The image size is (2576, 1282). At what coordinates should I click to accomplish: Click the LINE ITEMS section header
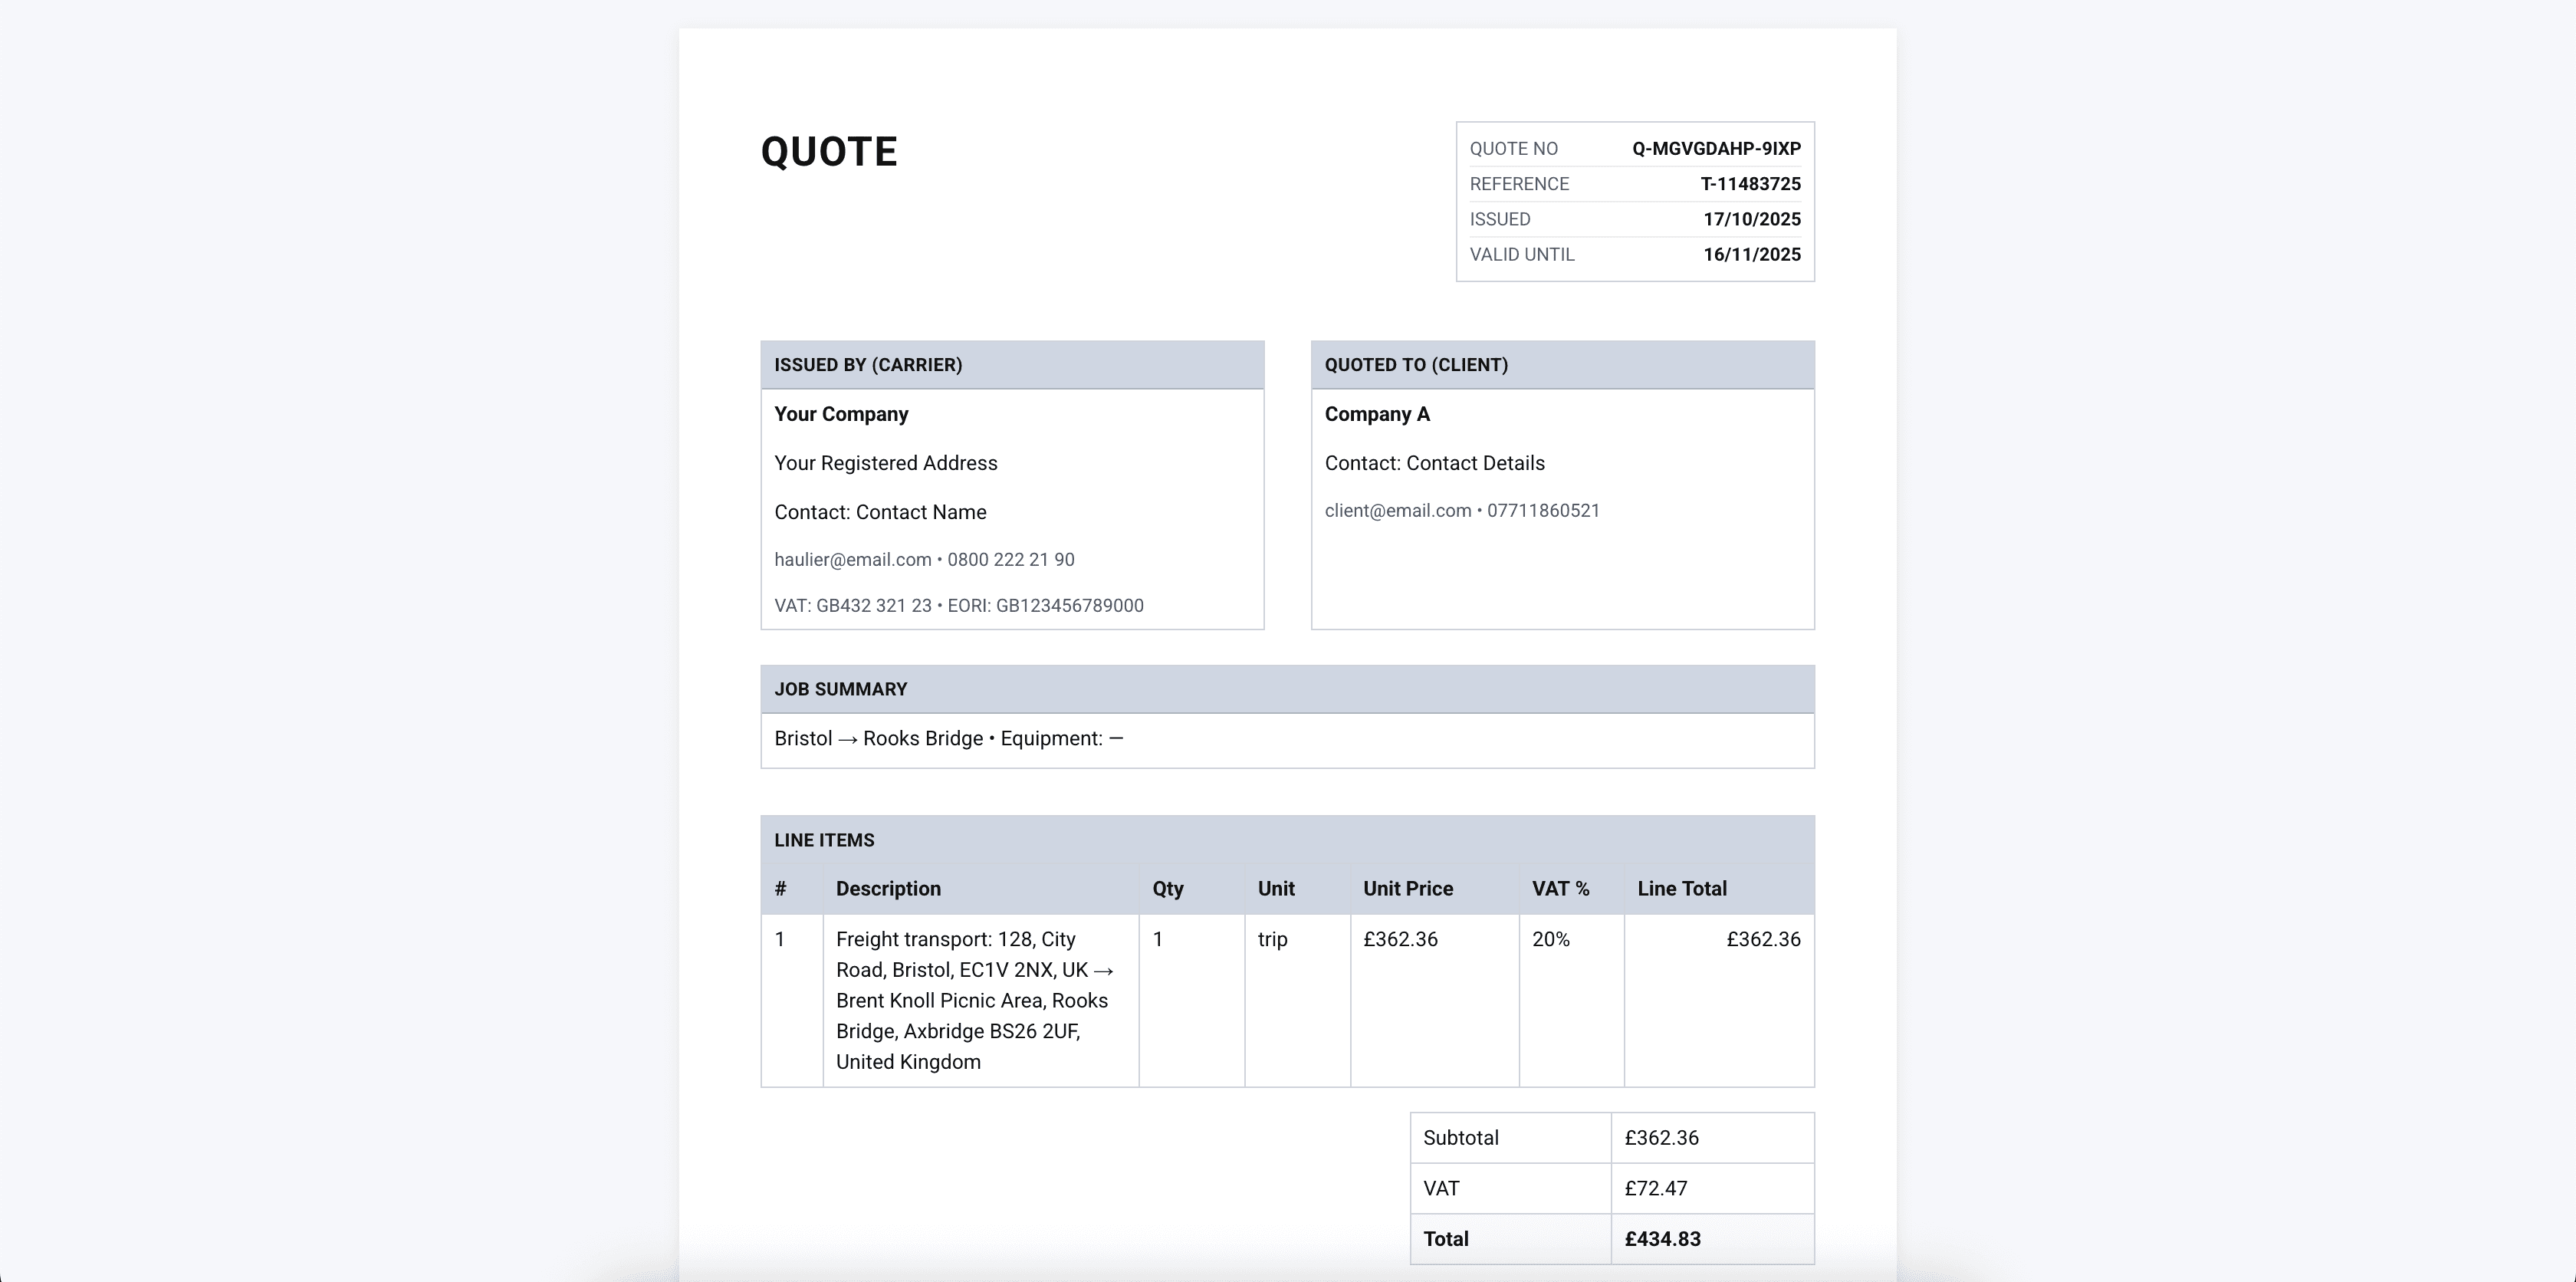click(x=823, y=840)
